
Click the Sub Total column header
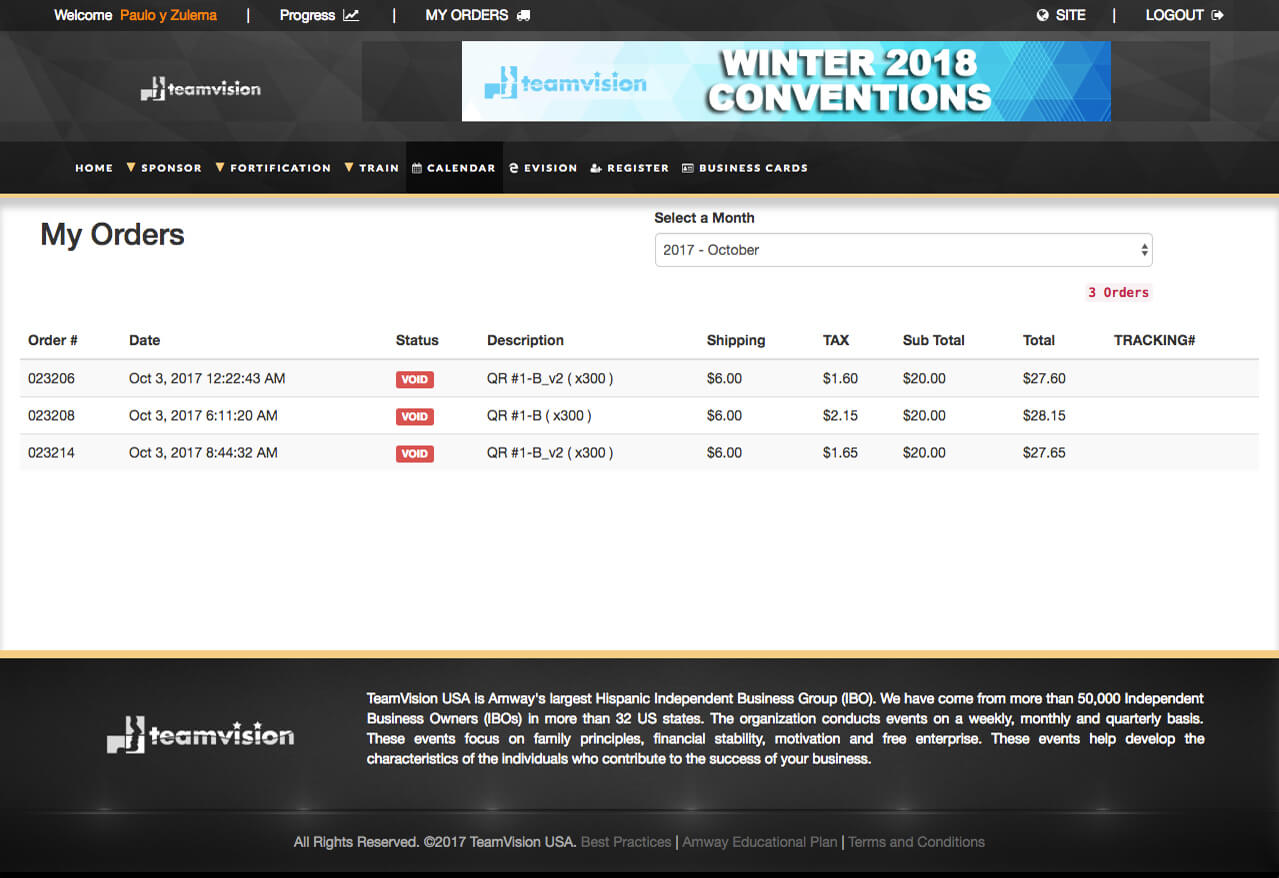933,340
